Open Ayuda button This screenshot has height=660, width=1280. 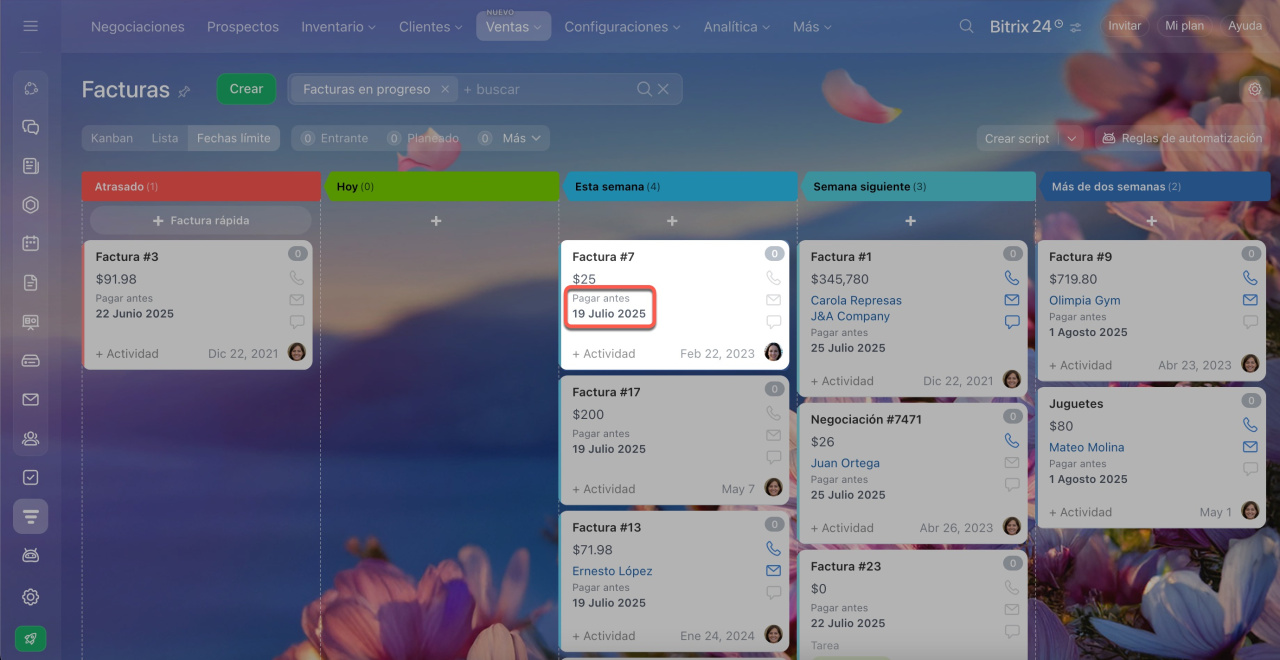pyautogui.click(x=1244, y=26)
